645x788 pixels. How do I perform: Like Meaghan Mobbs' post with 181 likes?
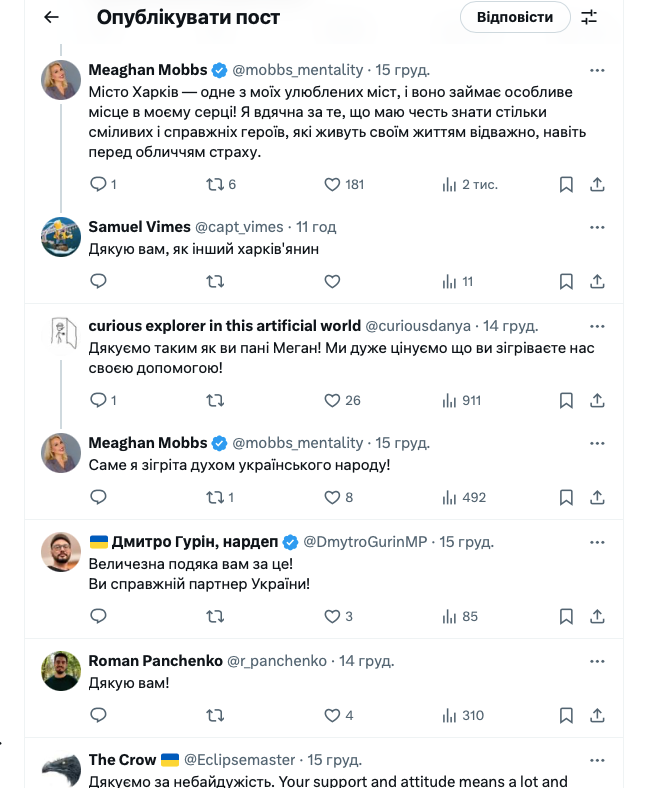click(333, 184)
